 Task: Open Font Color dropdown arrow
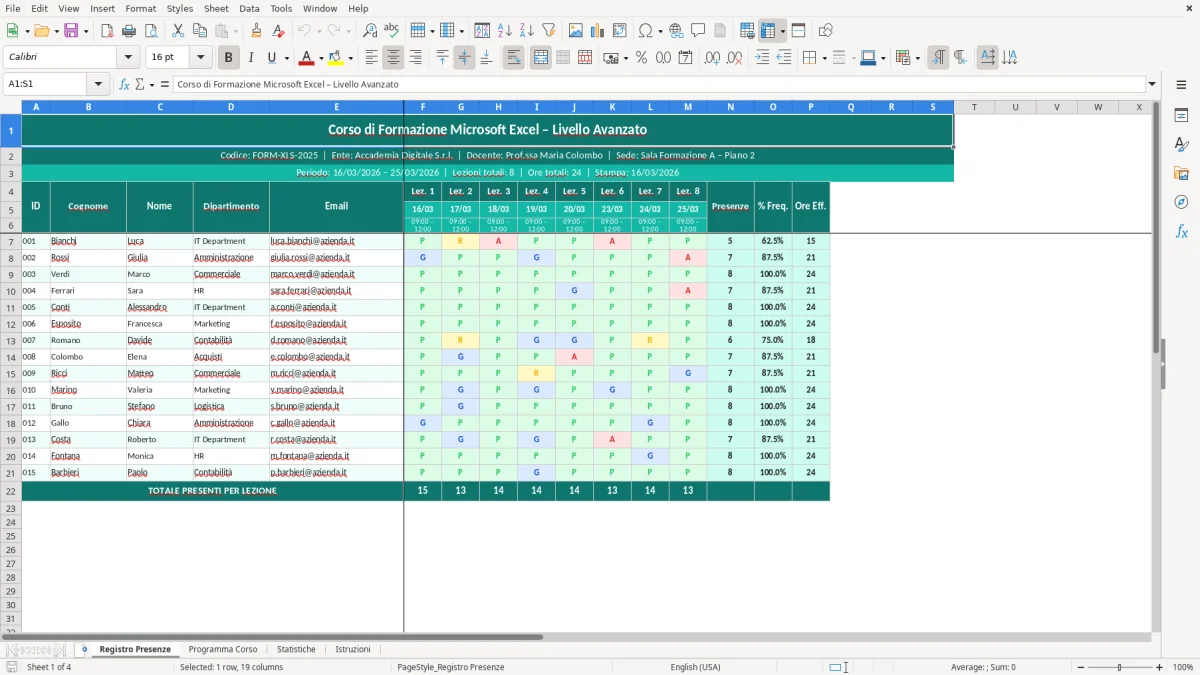coord(322,58)
